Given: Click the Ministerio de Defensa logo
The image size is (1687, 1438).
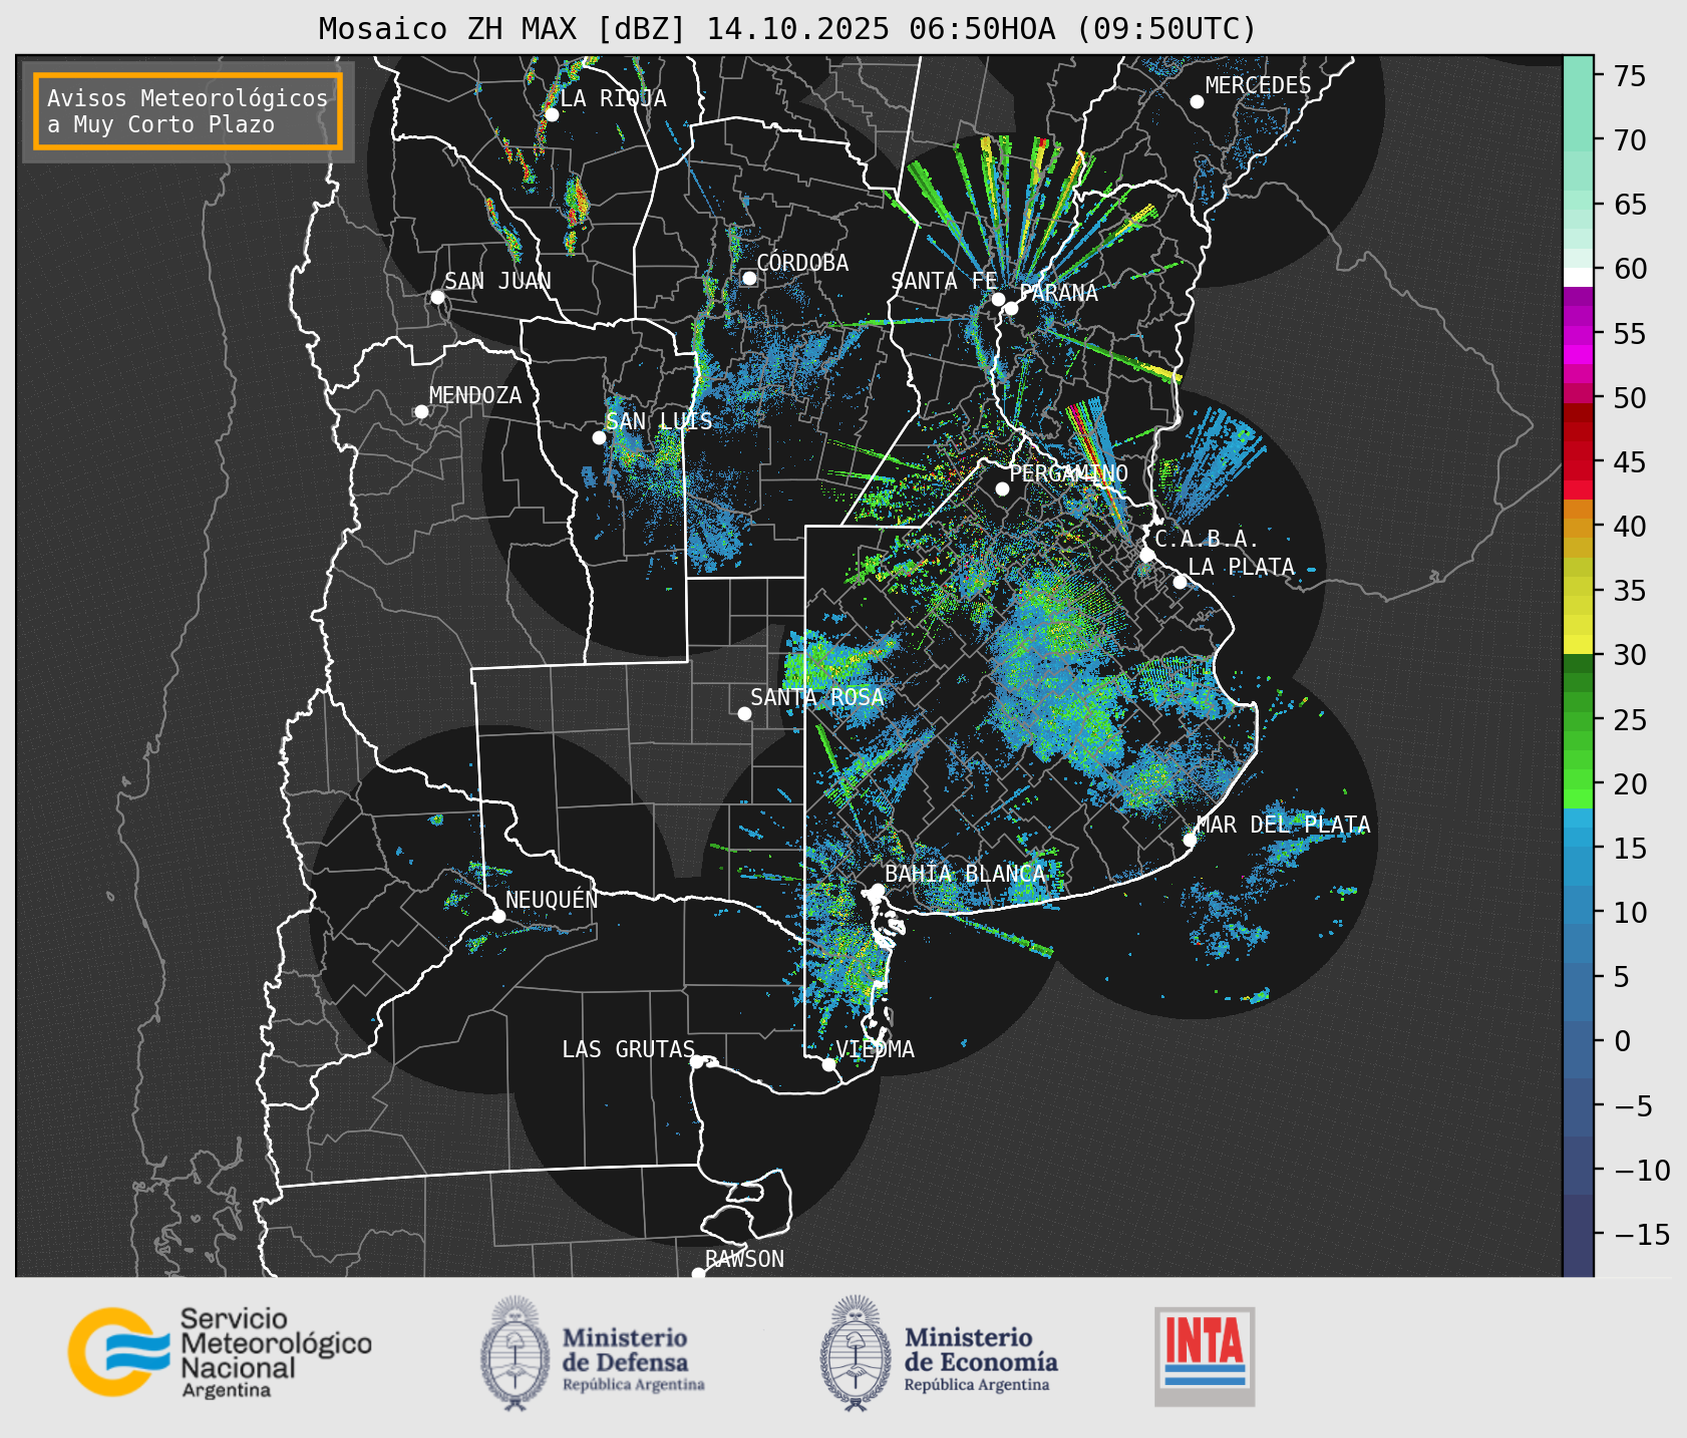Looking at the screenshot, I should [593, 1353].
